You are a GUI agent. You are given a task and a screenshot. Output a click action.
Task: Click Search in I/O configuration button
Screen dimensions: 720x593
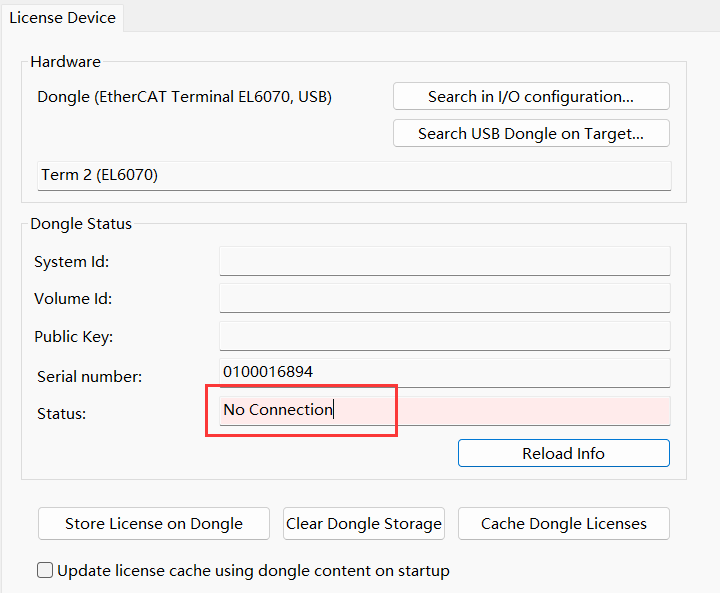[x=531, y=96]
